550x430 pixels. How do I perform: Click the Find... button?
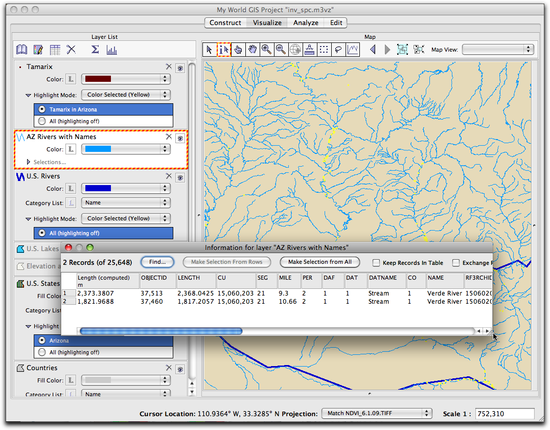pos(157,262)
